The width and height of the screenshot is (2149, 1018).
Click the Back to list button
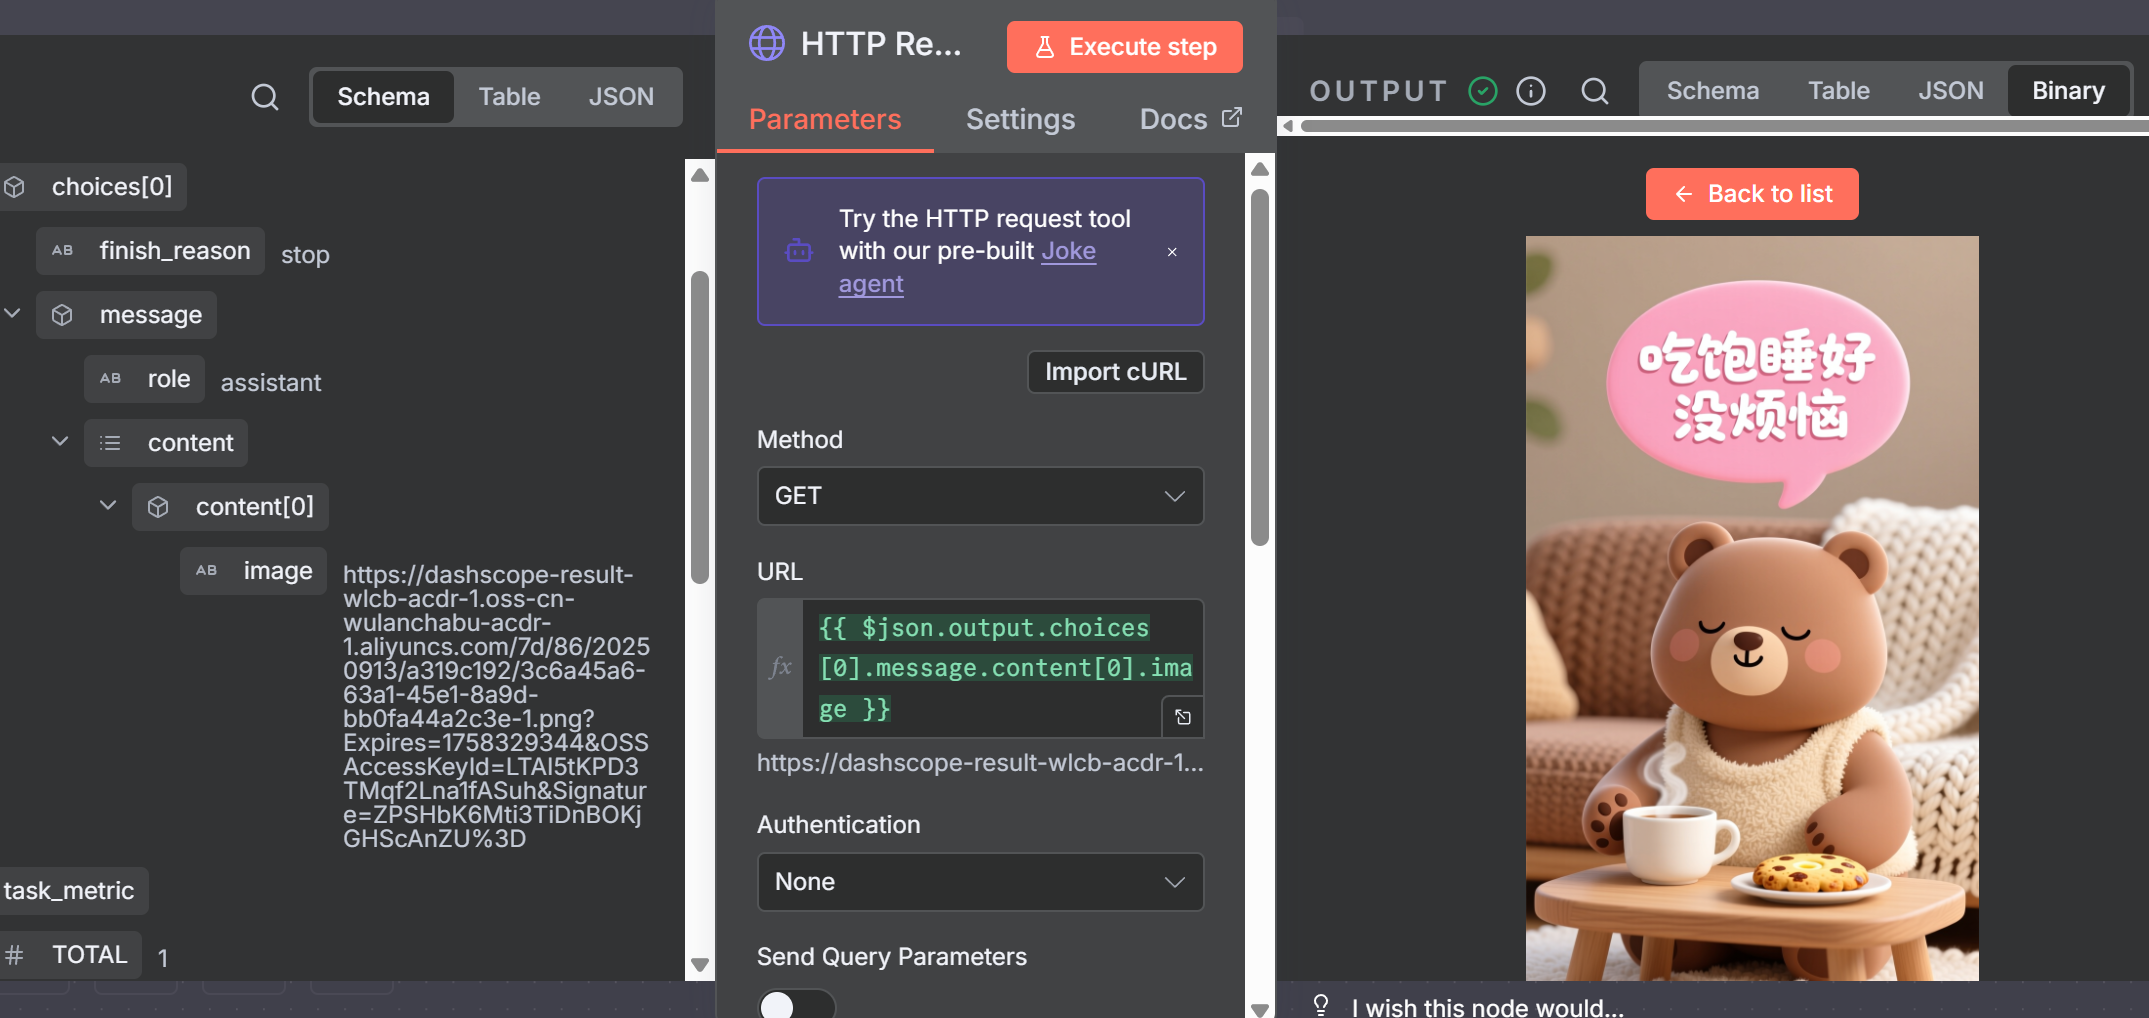(x=1752, y=194)
